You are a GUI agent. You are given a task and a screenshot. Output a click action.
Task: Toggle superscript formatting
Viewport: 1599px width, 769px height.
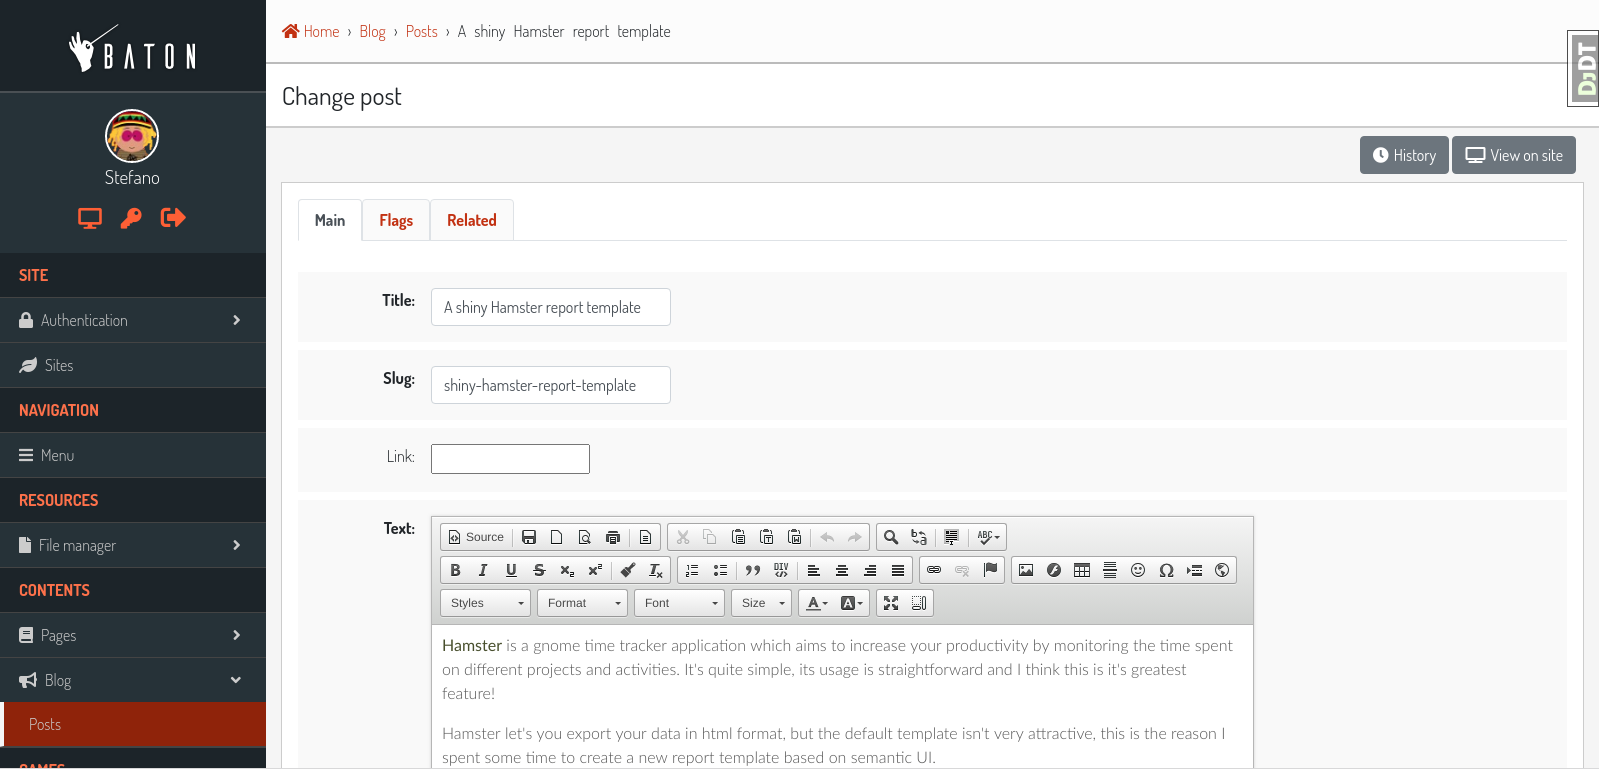(x=595, y=570)
